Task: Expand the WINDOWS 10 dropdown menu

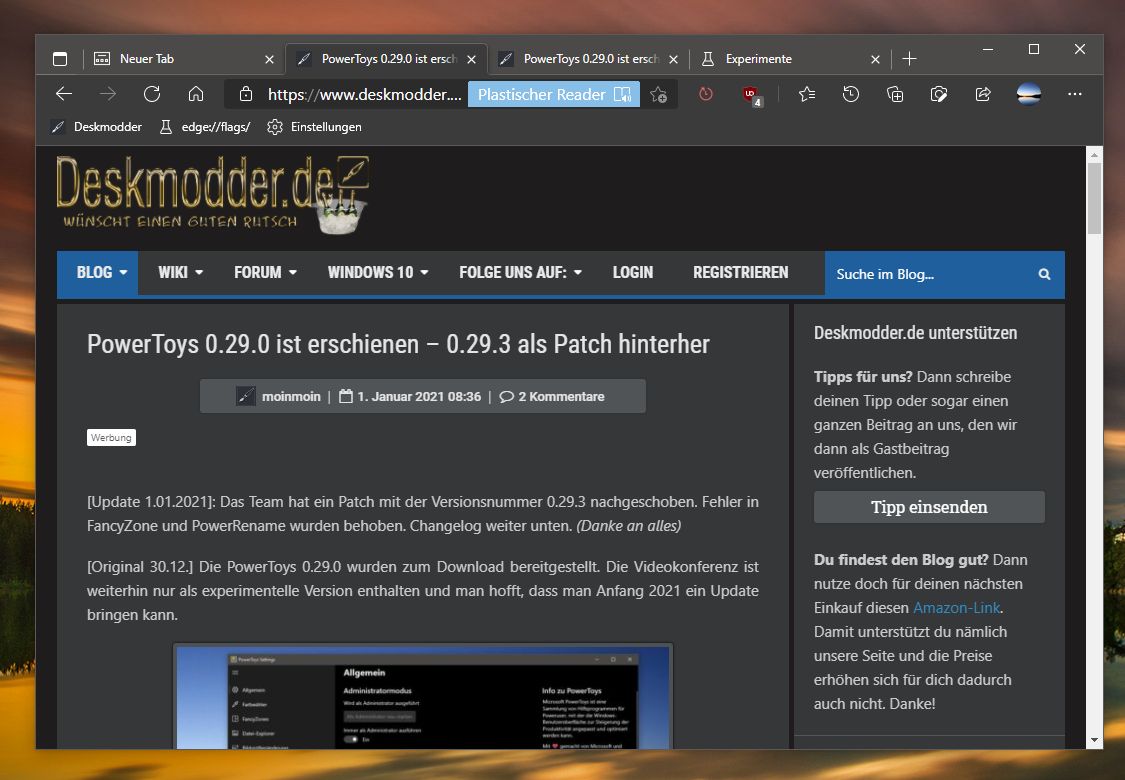Action: click(x=377, y=273)
